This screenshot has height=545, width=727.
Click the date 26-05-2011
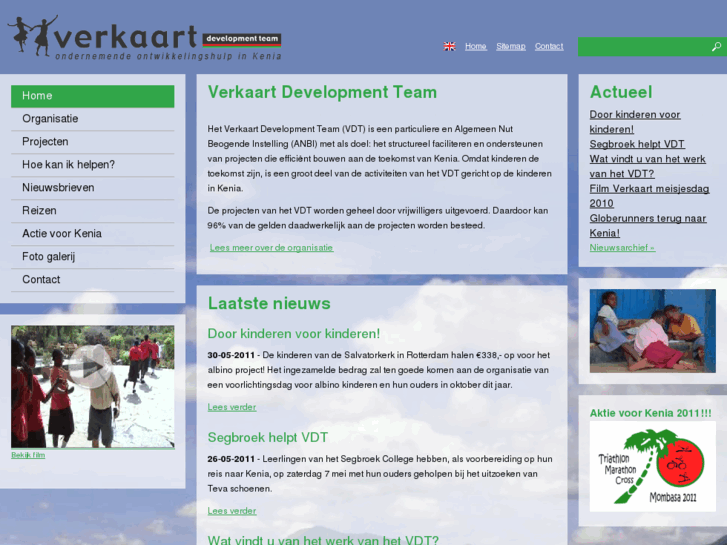click(x=231, y=459)
